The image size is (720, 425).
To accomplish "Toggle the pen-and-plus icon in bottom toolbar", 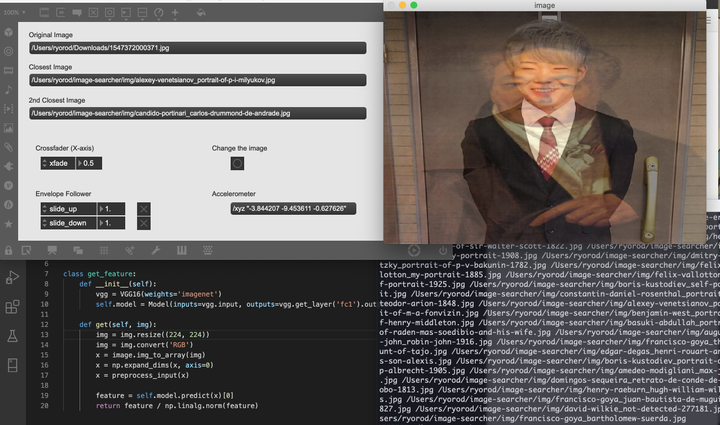I will click(130, 250).
